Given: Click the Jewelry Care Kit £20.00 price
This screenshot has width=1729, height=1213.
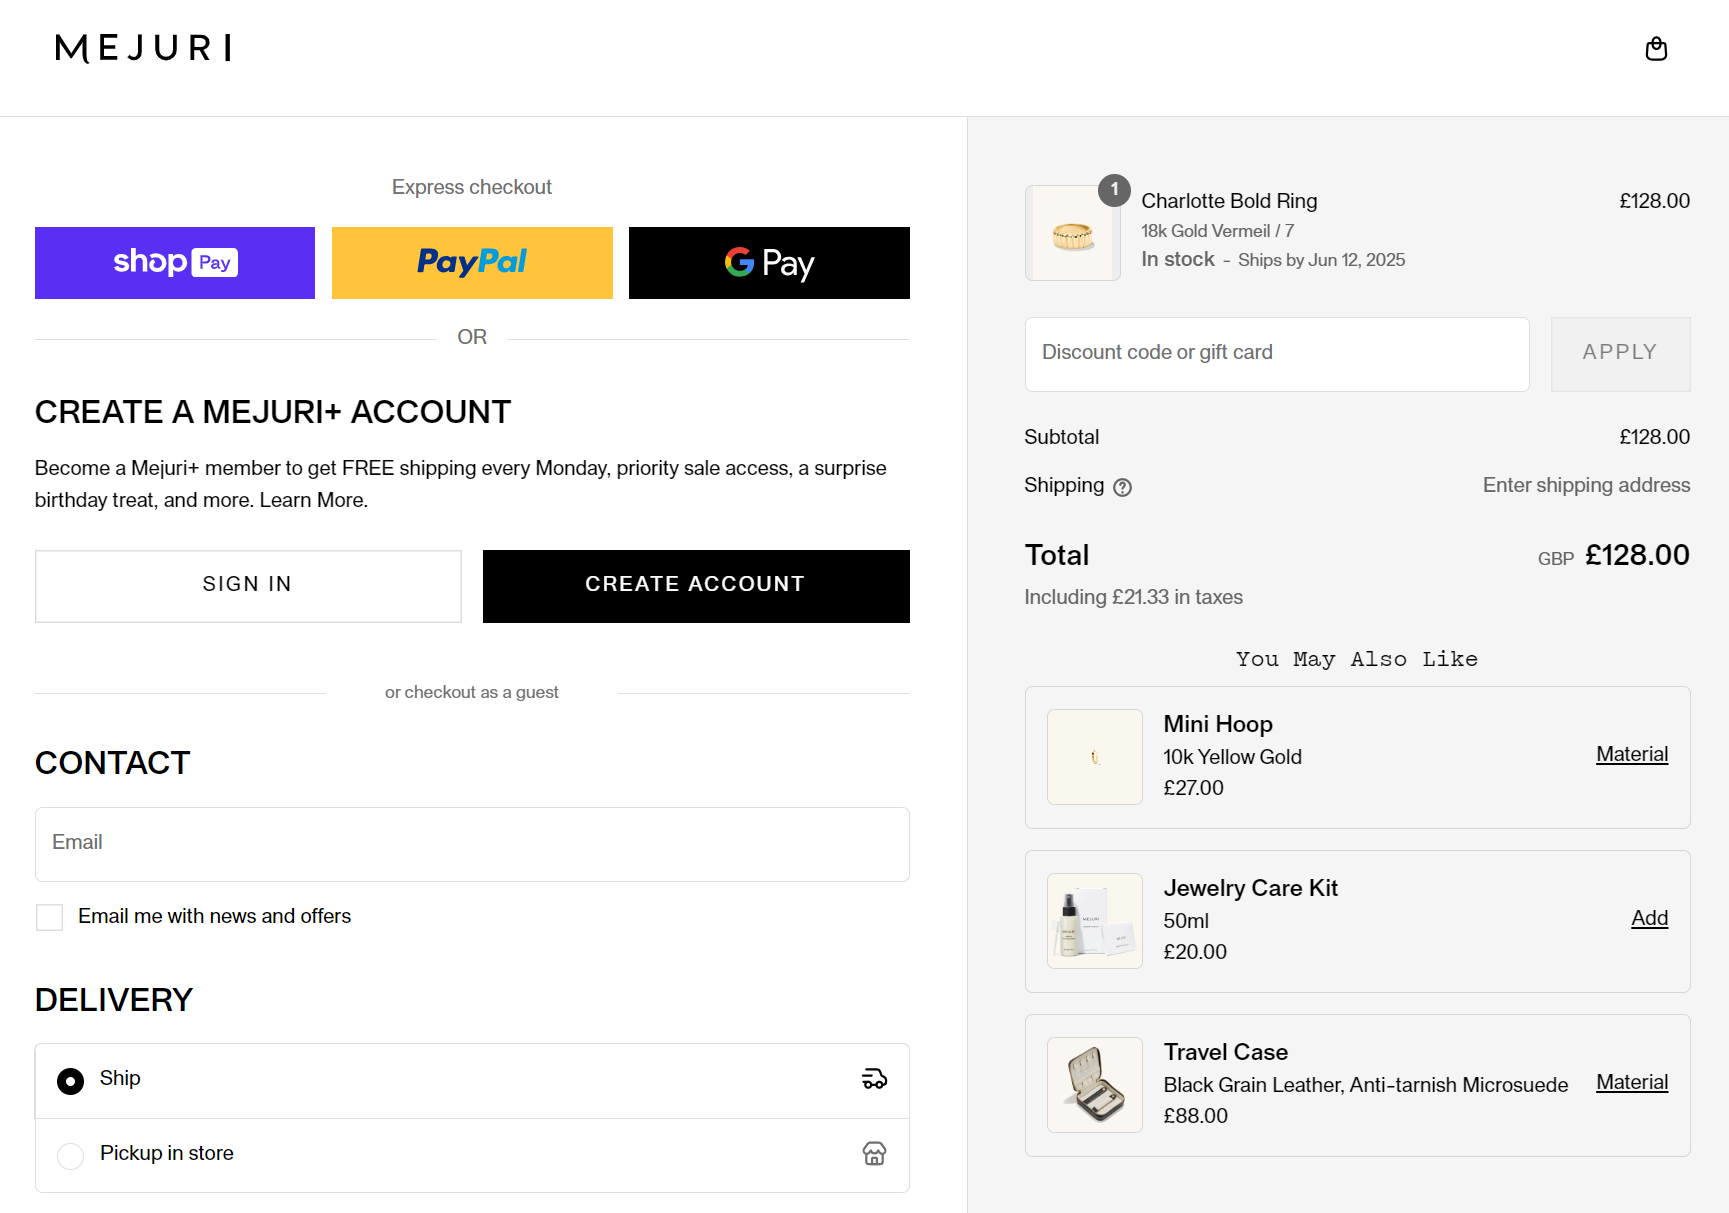Looking at the screenshot, I should pos(1195,952).
